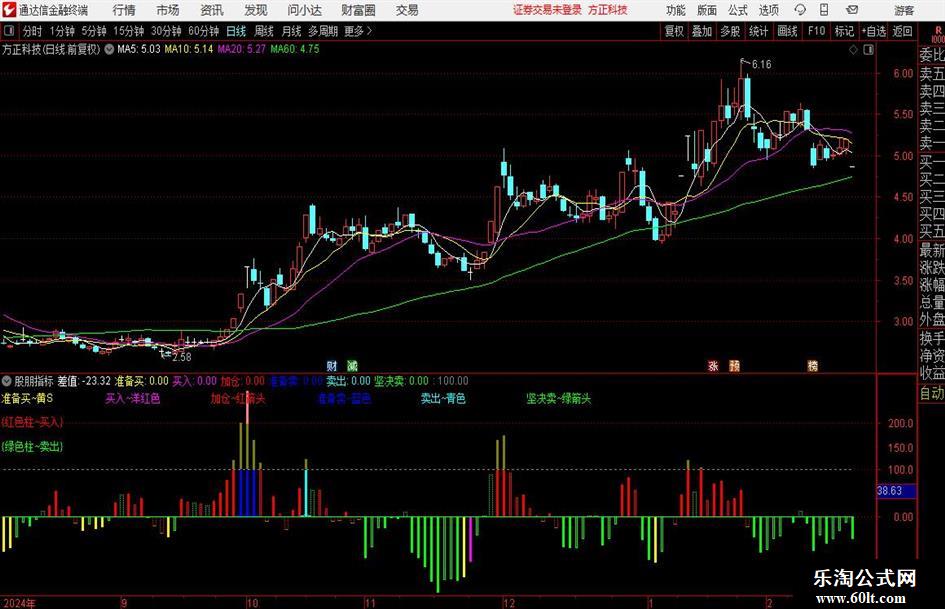Click the 6.16 high price label

(762, 65)
